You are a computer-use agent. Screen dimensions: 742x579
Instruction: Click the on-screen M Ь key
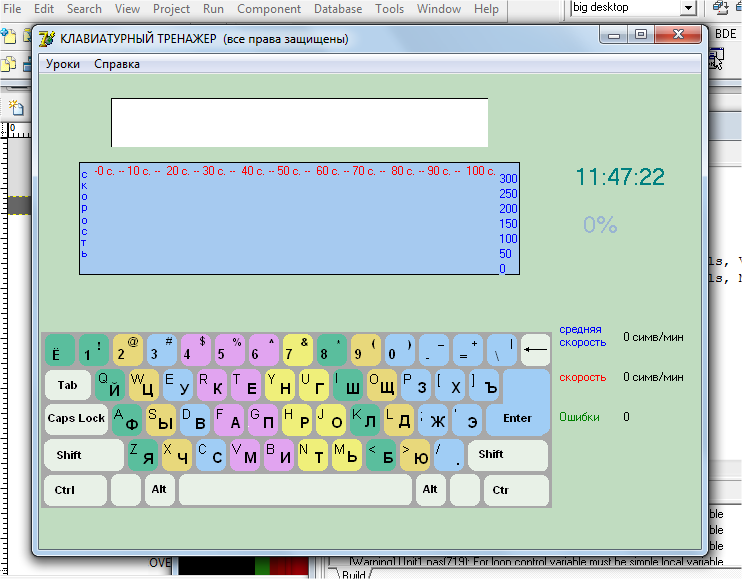347,455
